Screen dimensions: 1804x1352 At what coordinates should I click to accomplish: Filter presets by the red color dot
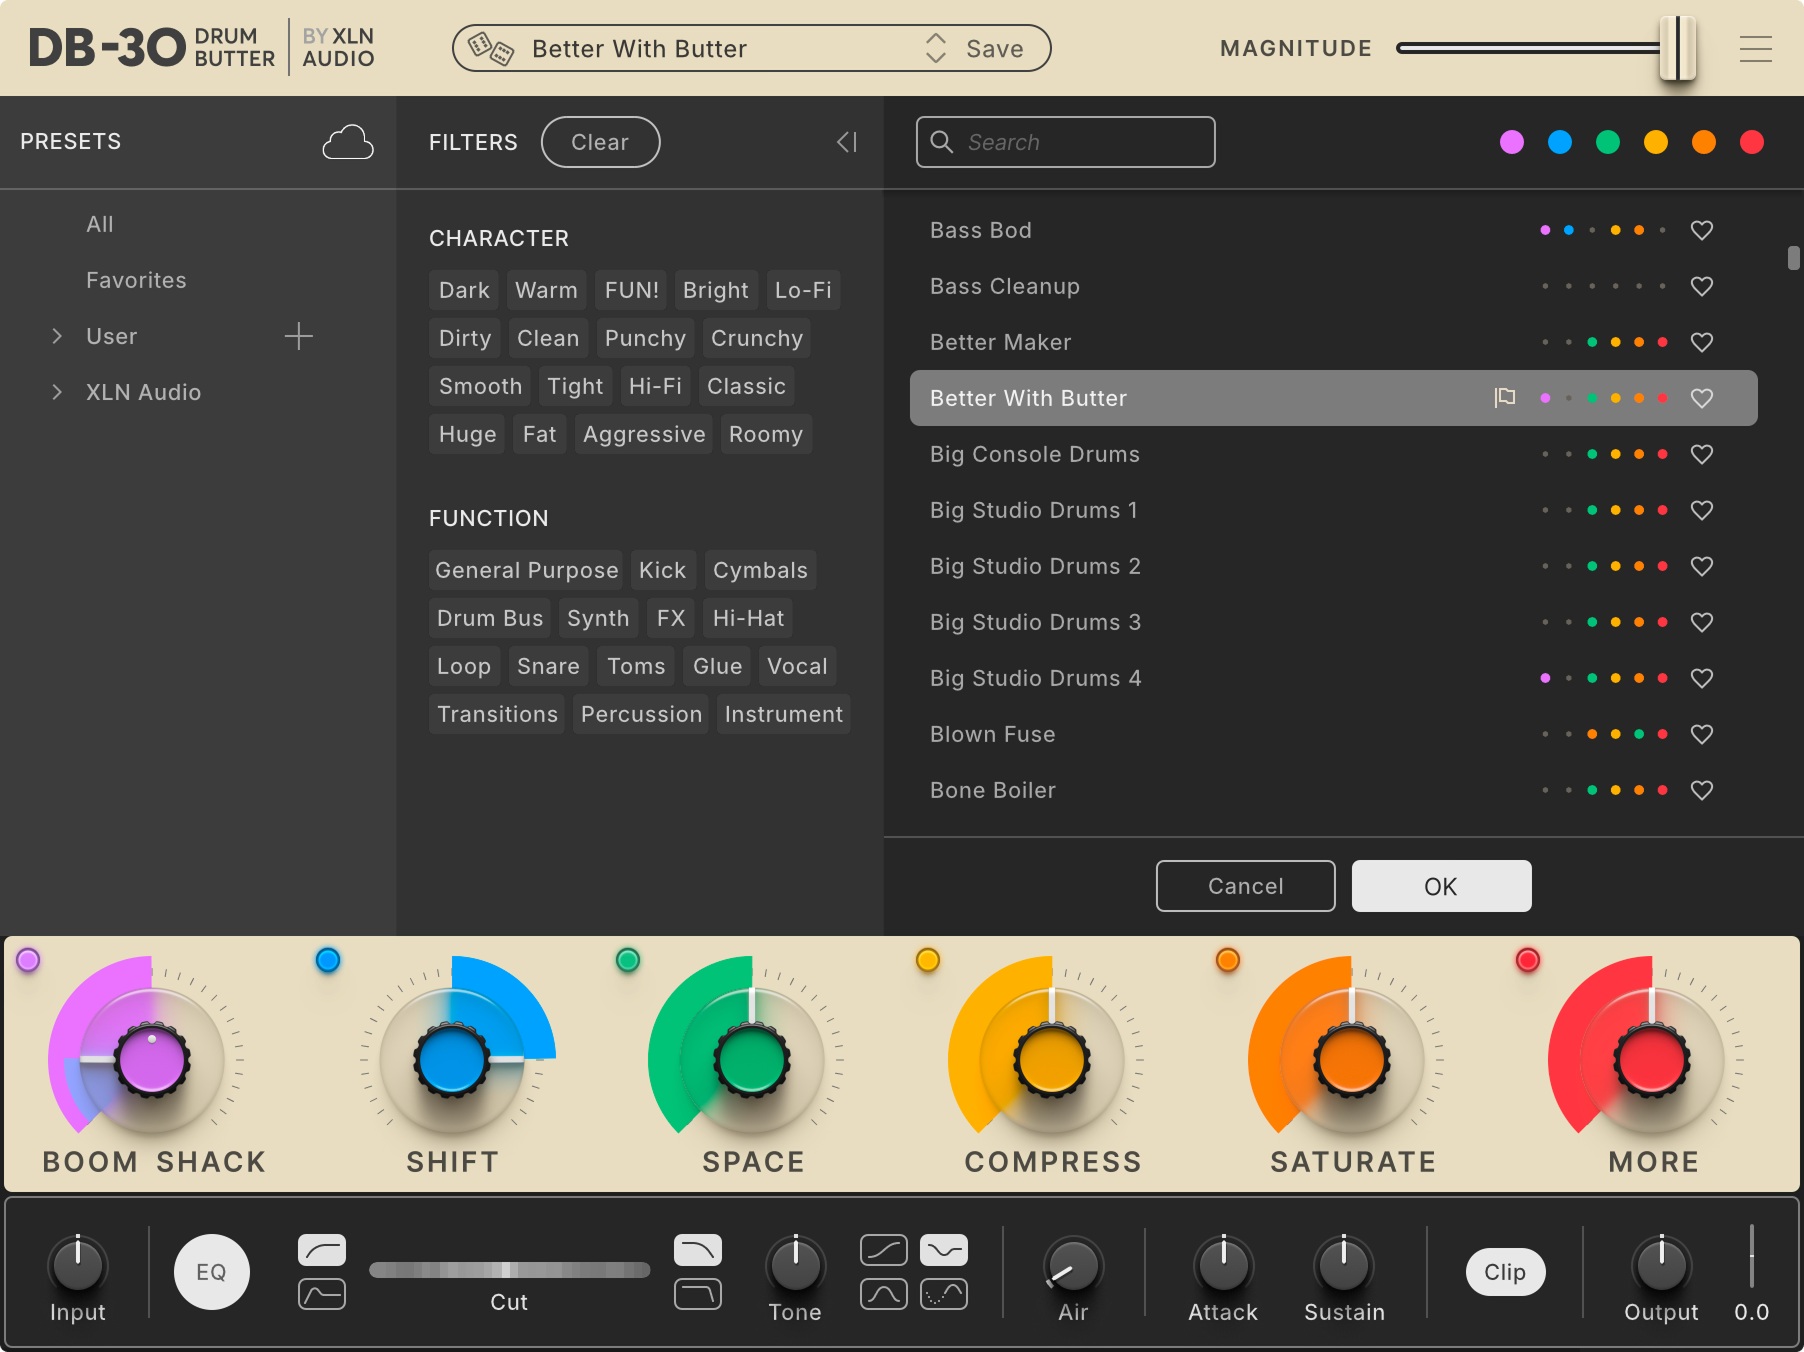[1752, 142]
